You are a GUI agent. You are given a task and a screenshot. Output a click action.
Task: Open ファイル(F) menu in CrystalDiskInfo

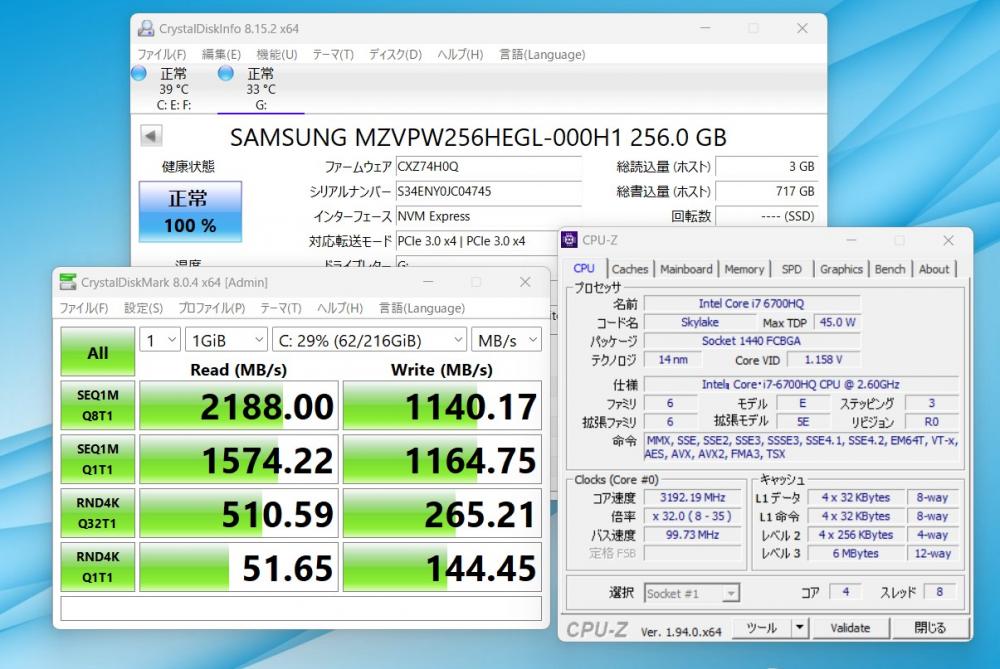pyautogui.click(x=162, y=54)
